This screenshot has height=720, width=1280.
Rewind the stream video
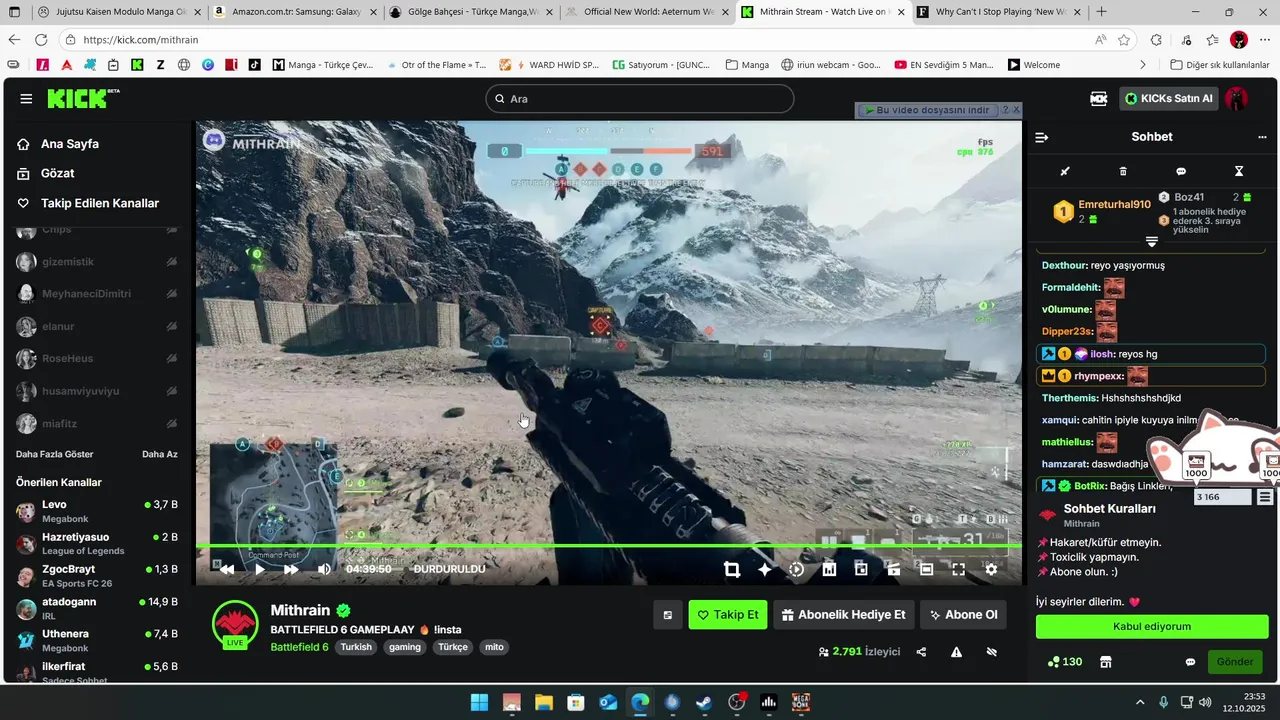click(x=227, y=569)
